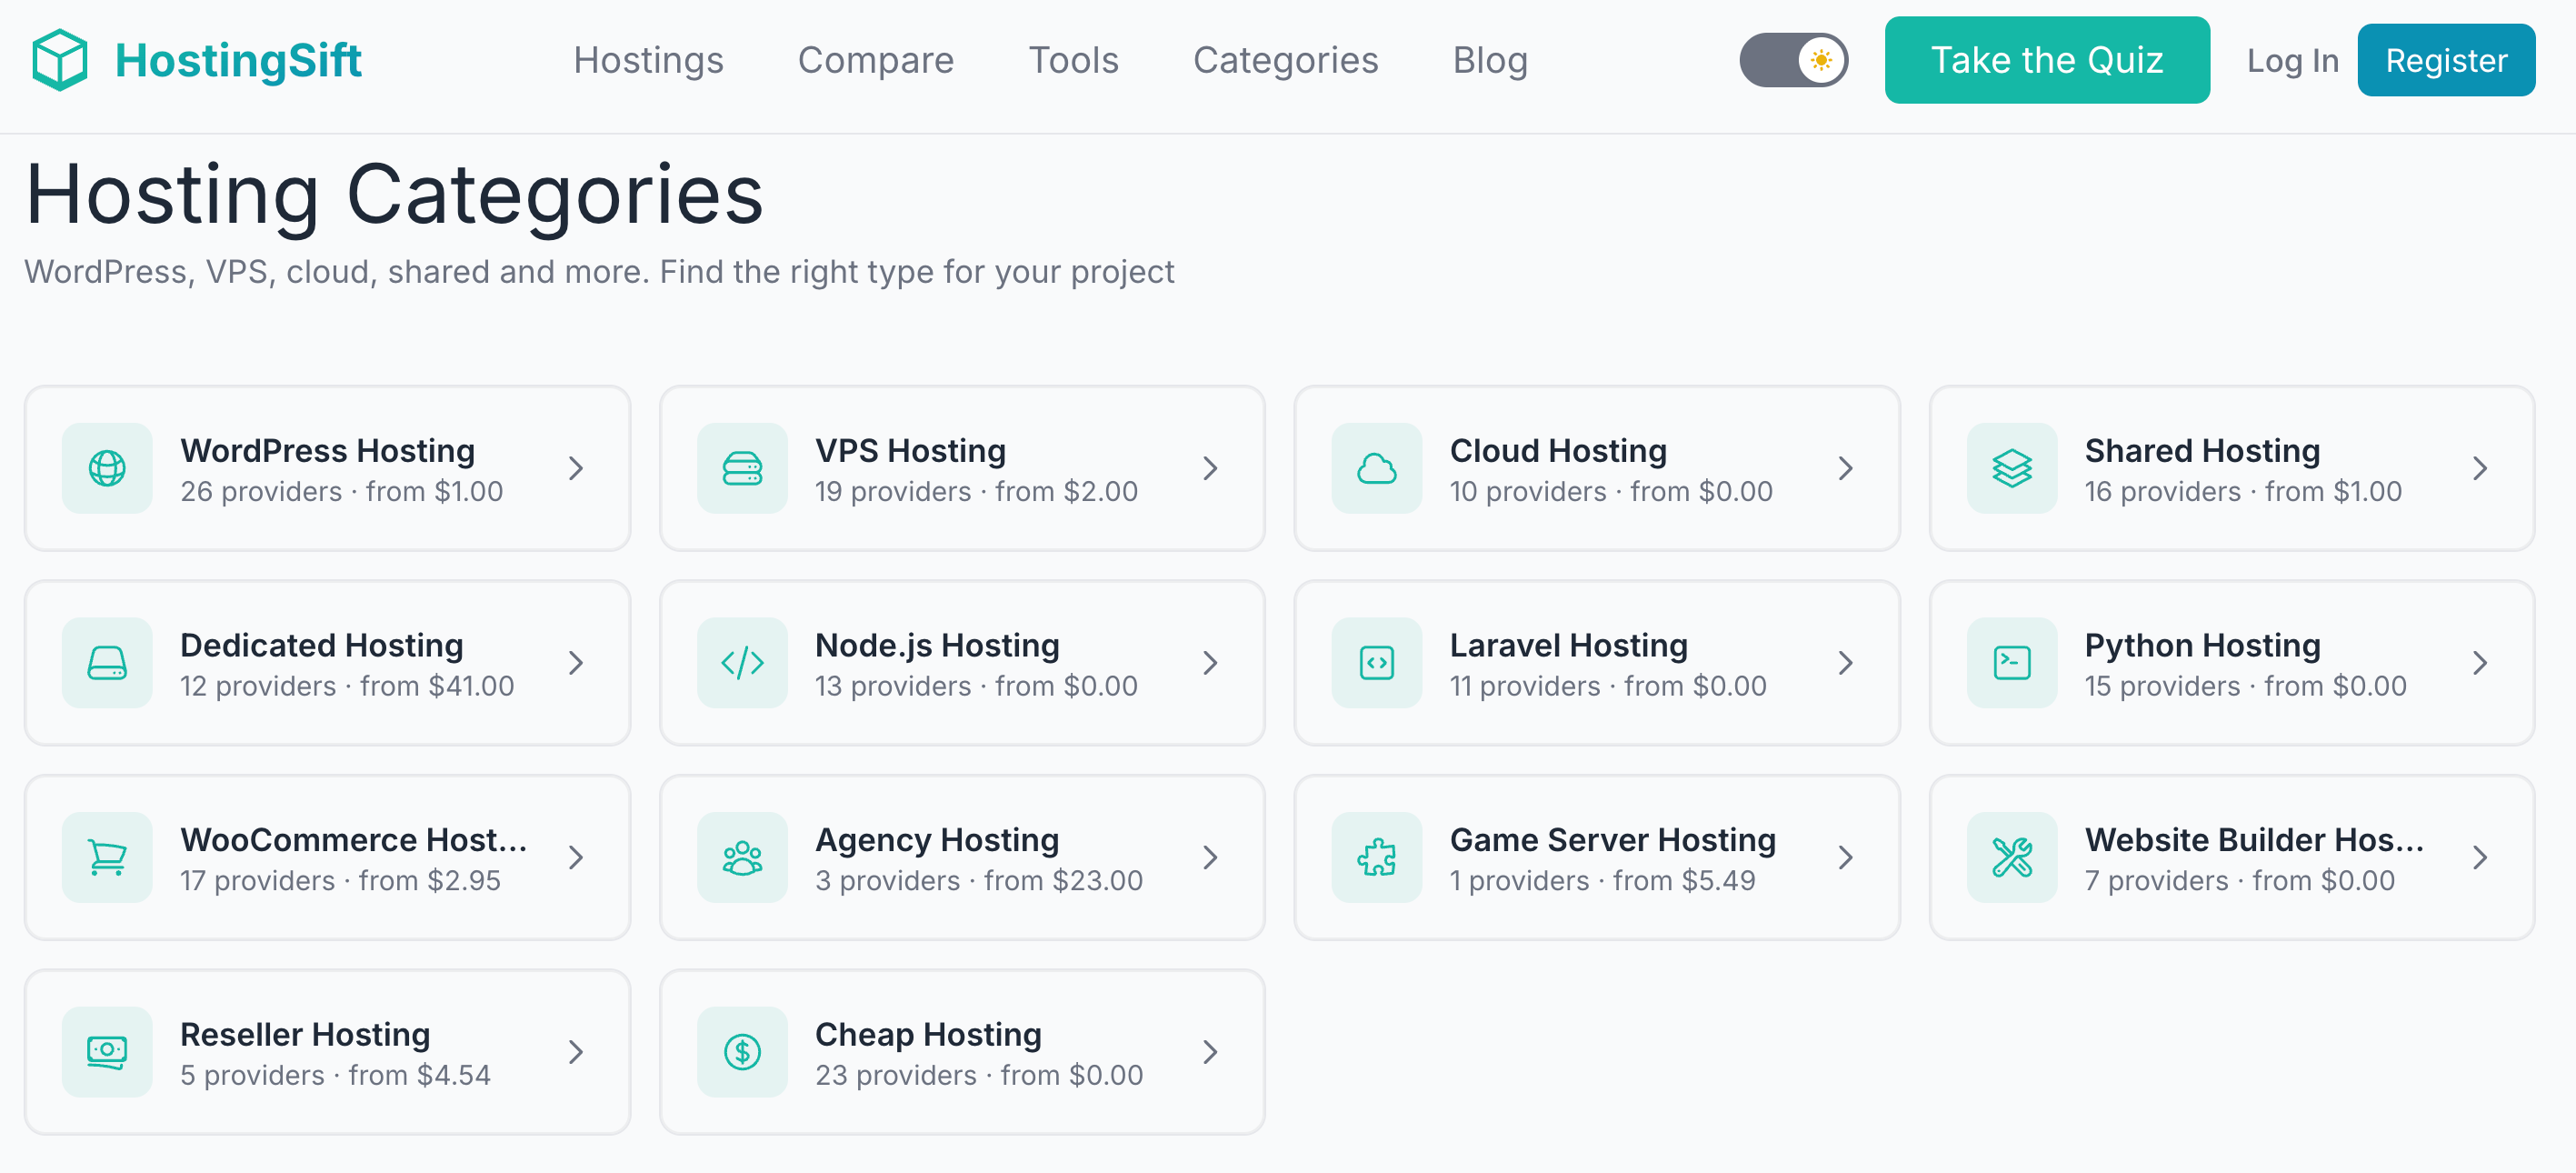
Task: Click the VPS Hosting server icon
Action: [742, 468]
